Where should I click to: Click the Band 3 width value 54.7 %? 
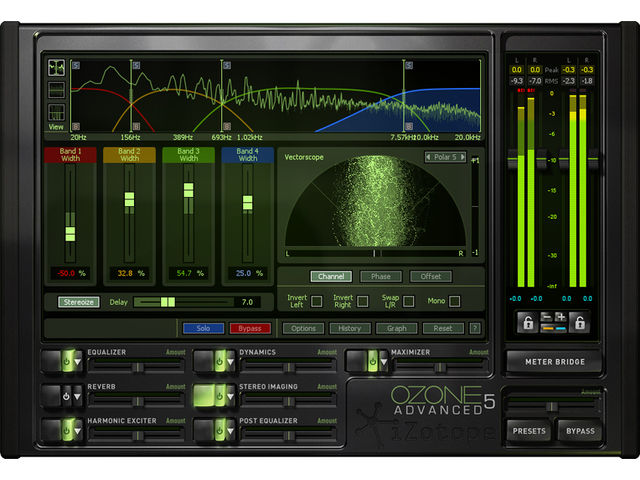coord(190,273)
